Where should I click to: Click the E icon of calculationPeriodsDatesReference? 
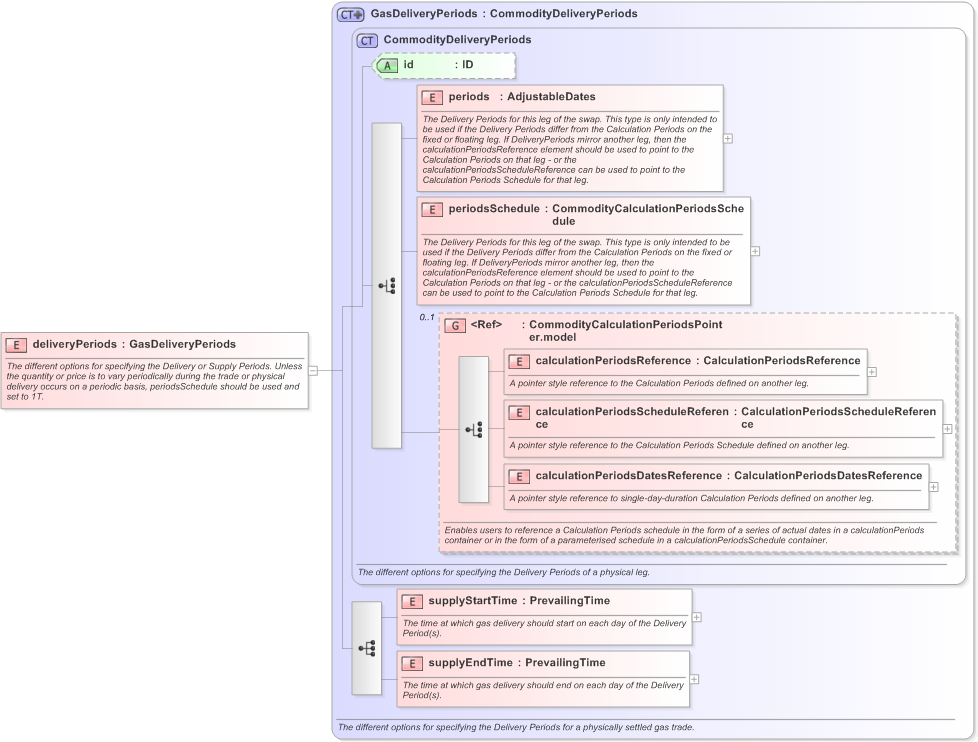click(519, 476)
